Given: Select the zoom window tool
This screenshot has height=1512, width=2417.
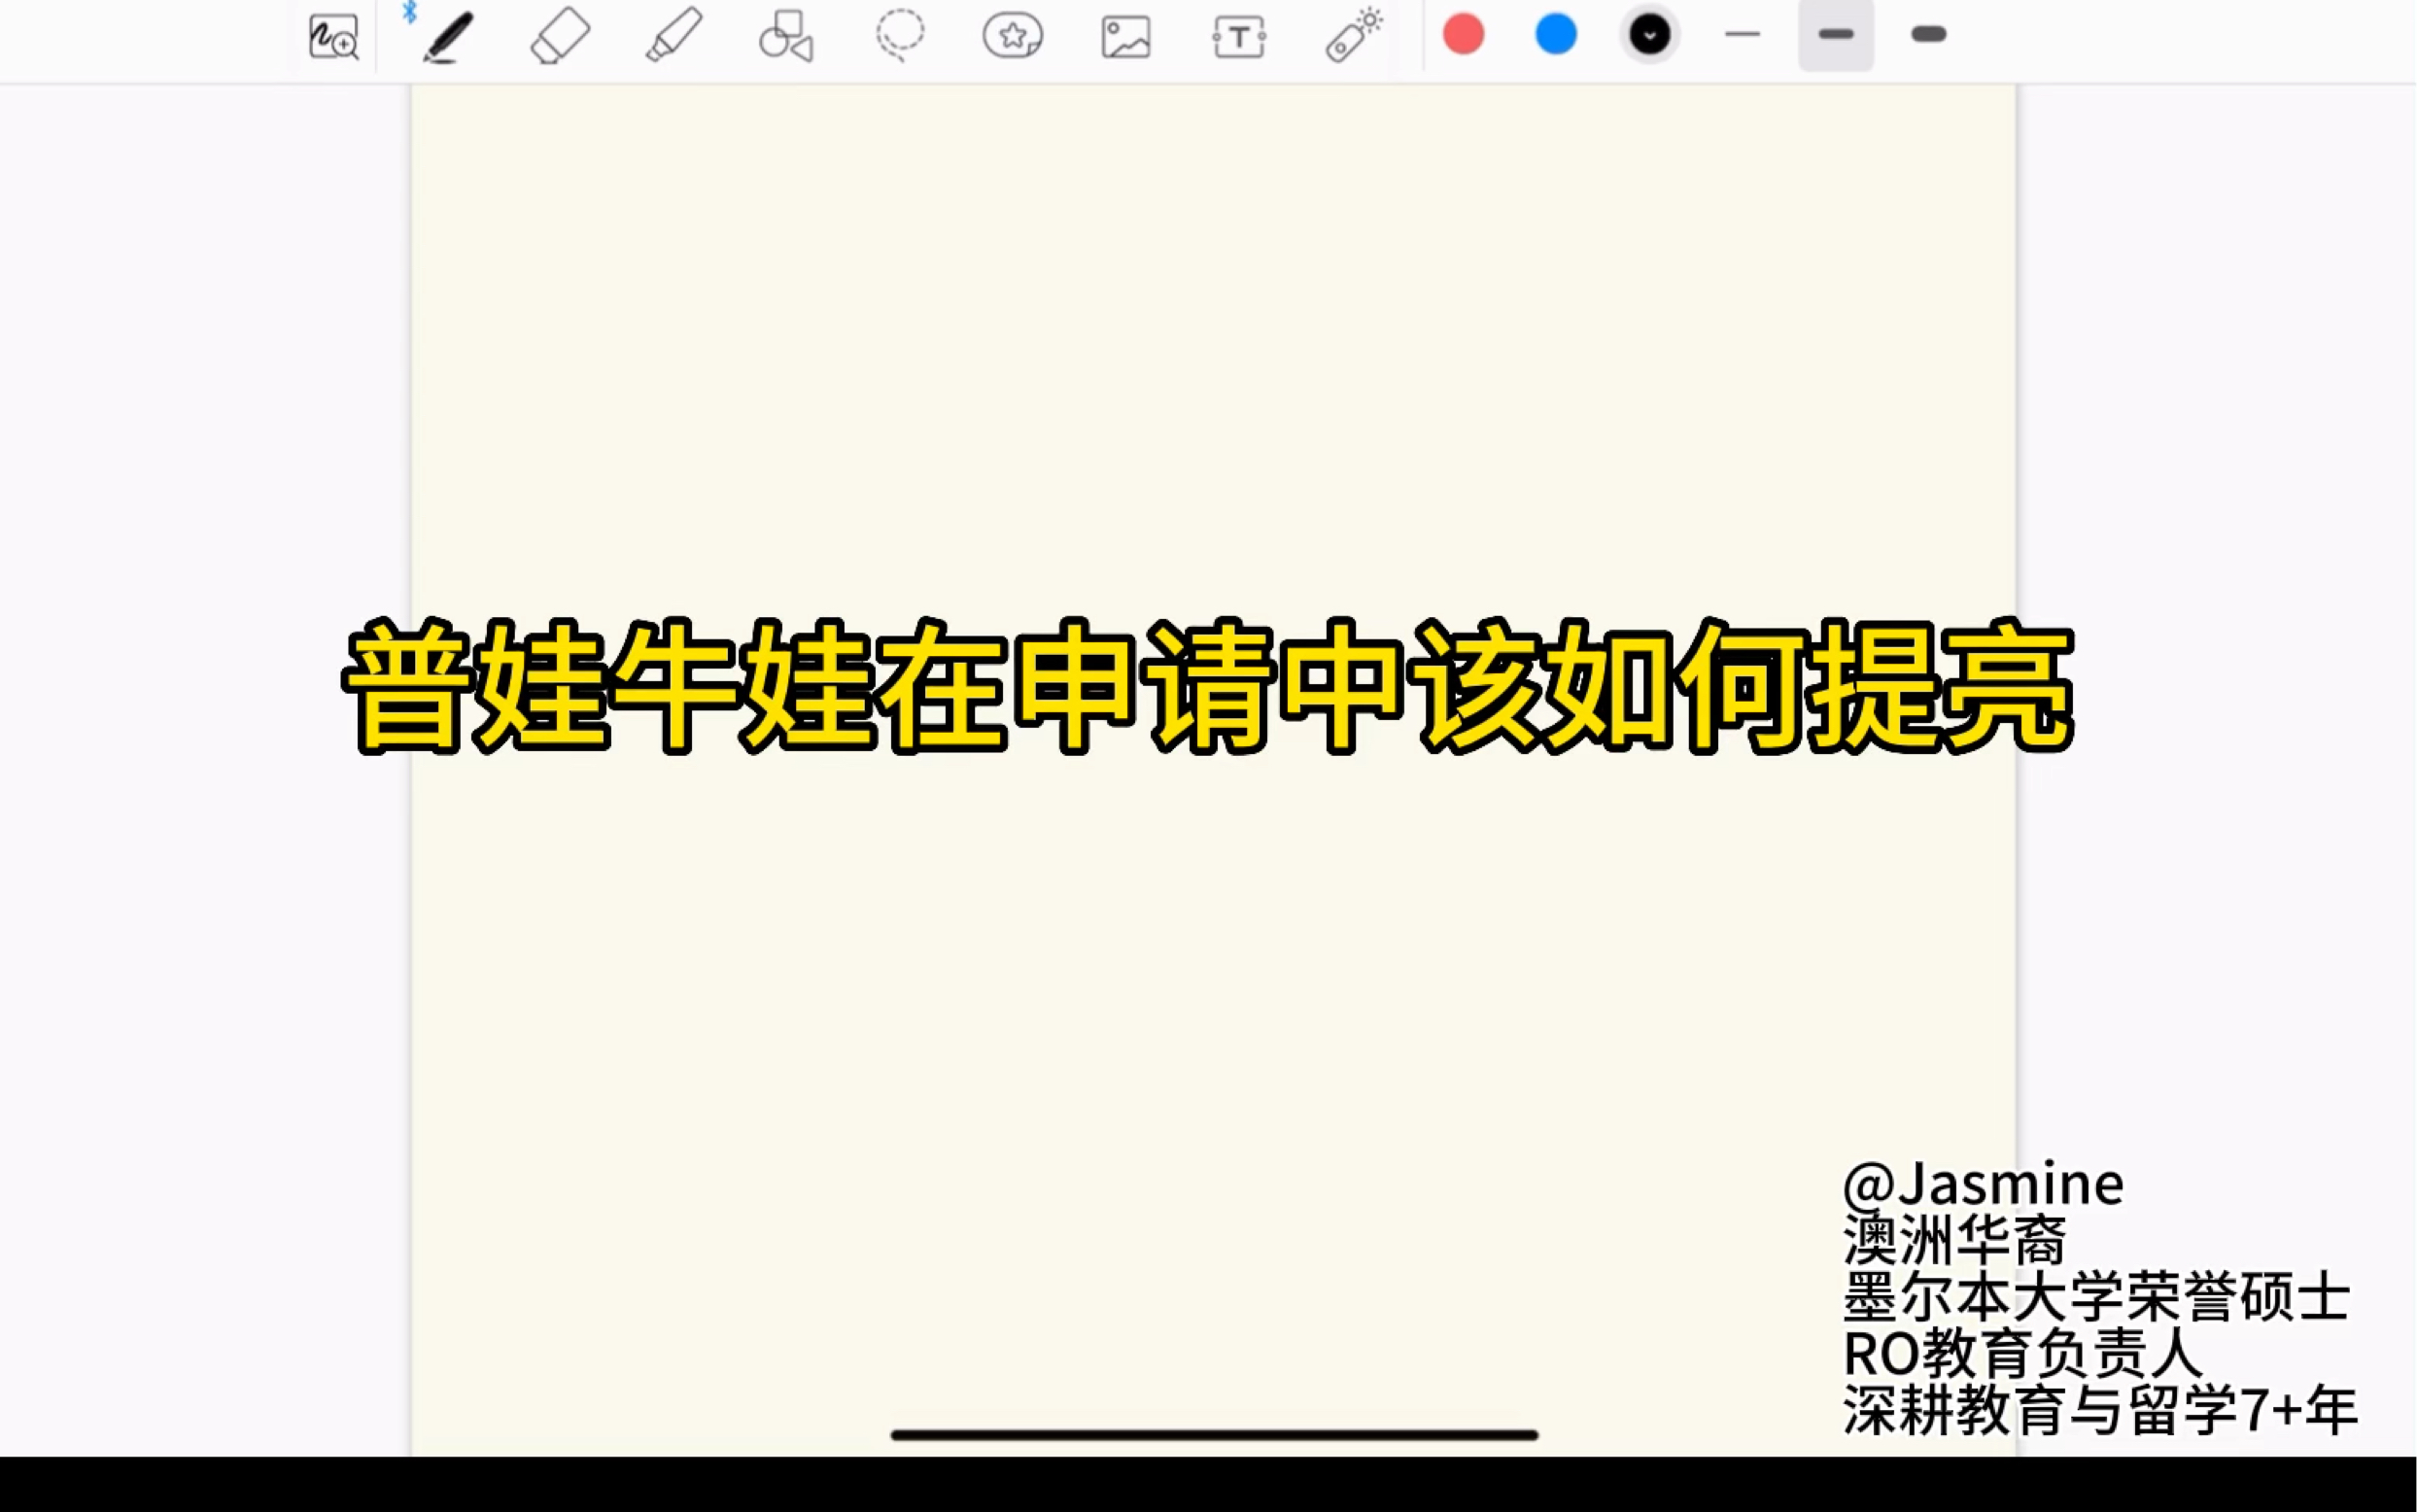Looking at the screenshot, I should [x=333, y=37].
